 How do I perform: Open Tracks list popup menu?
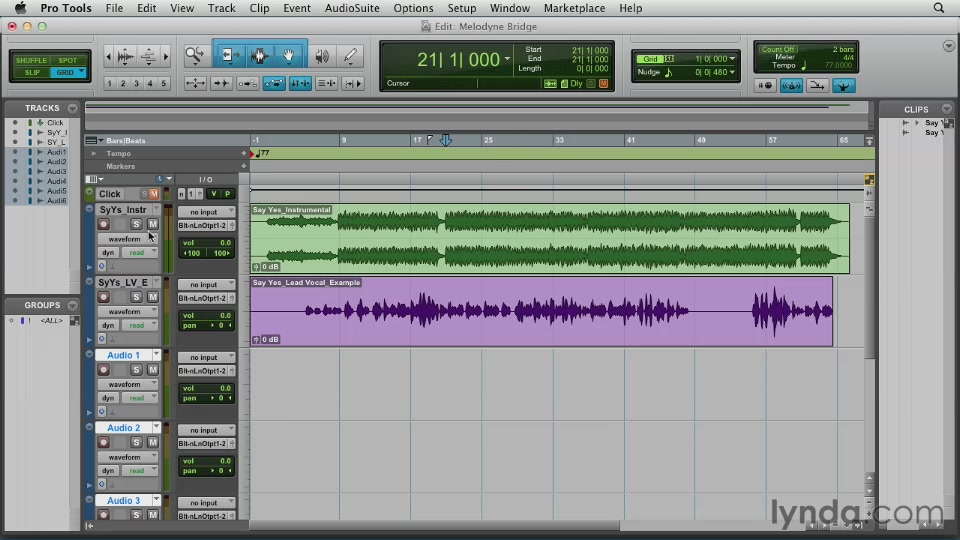point(72,108)
